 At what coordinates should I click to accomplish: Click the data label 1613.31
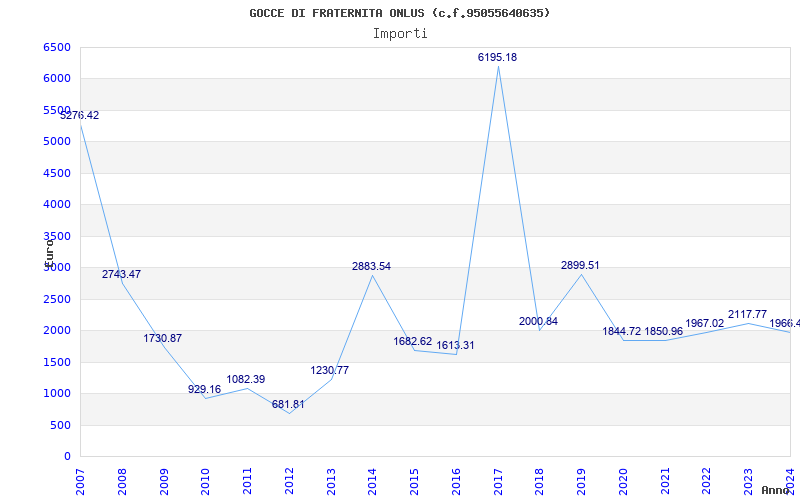(x=455, y=345)
